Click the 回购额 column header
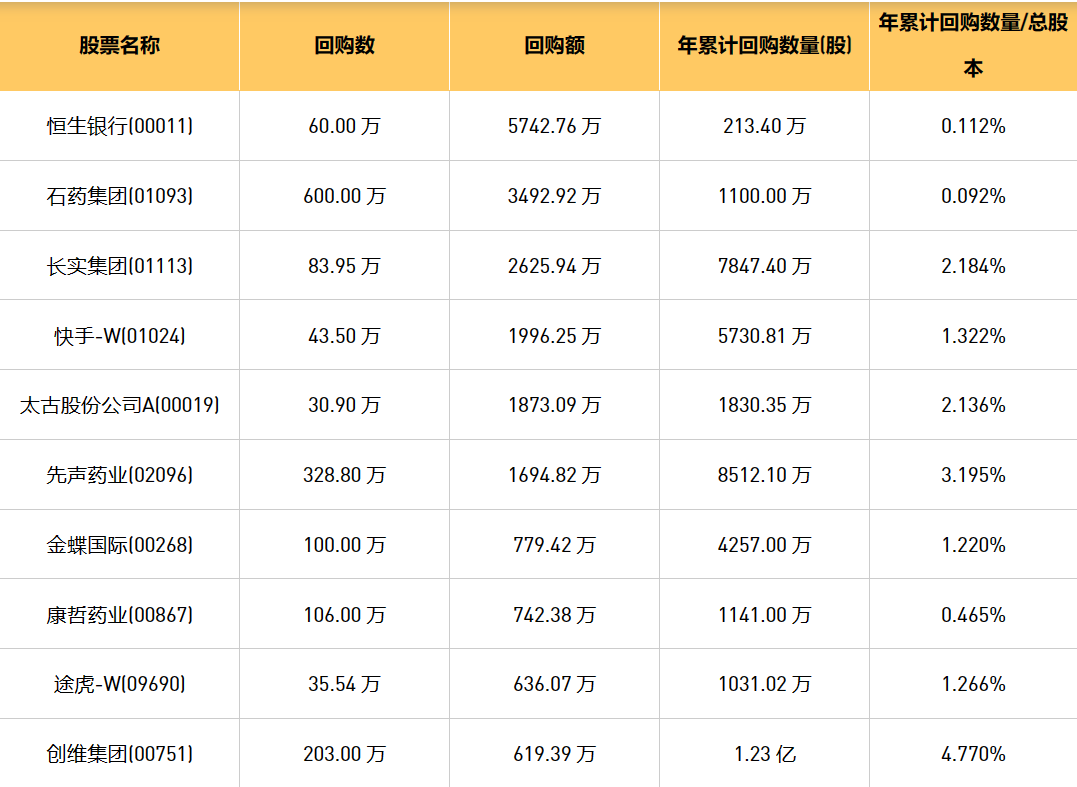 [554, 46]
